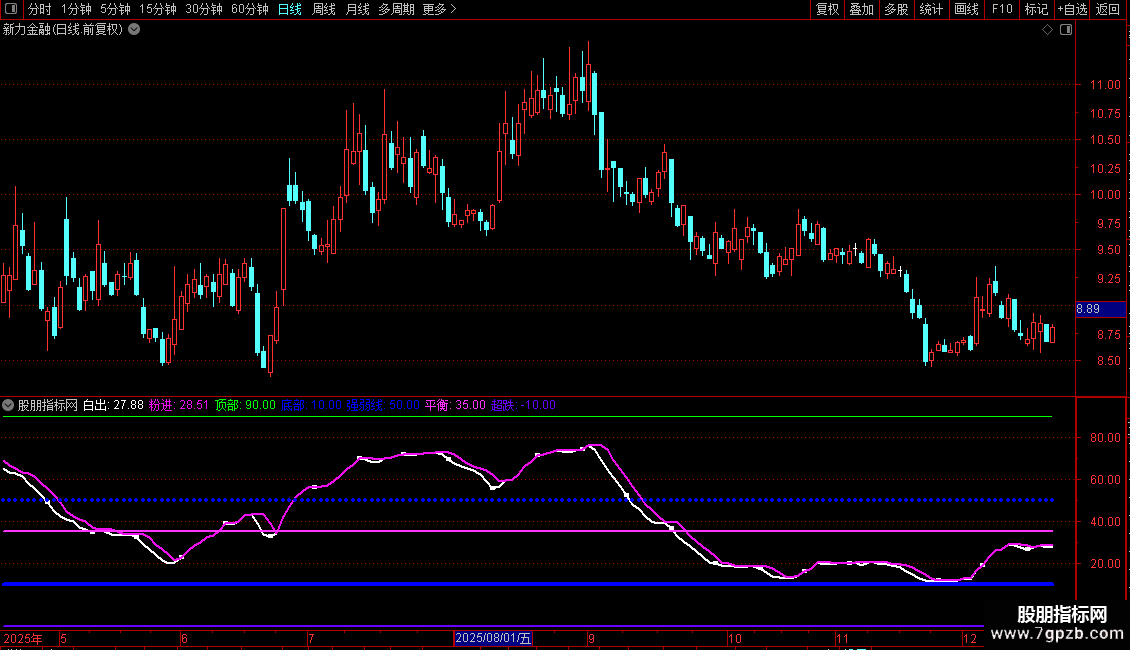
Task: Click the 复权 adjustment button
Action: click(827, 9)
